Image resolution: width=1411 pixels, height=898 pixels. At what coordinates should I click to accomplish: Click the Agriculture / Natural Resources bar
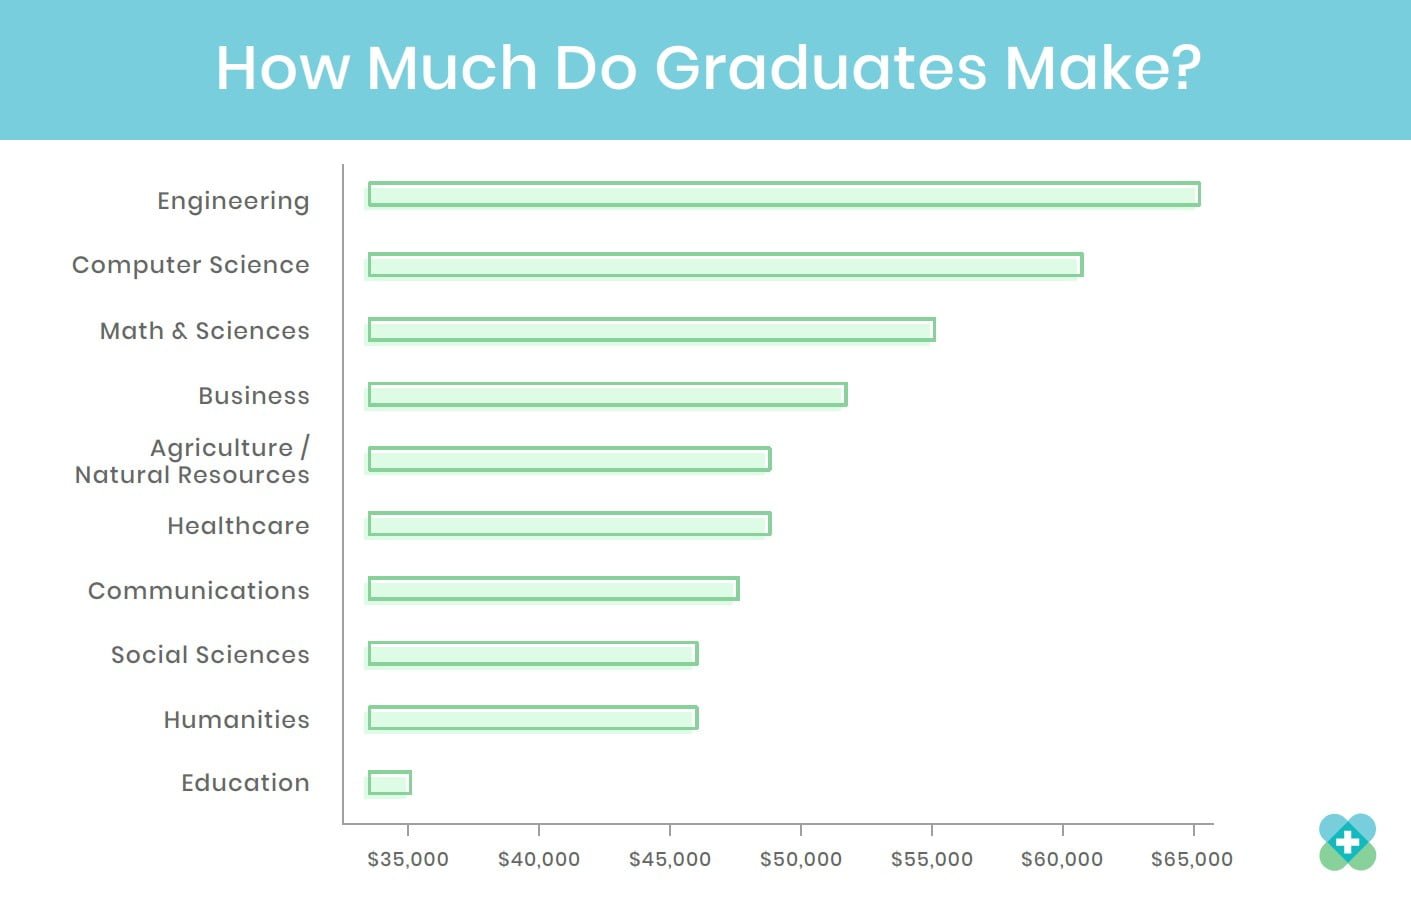569,459
